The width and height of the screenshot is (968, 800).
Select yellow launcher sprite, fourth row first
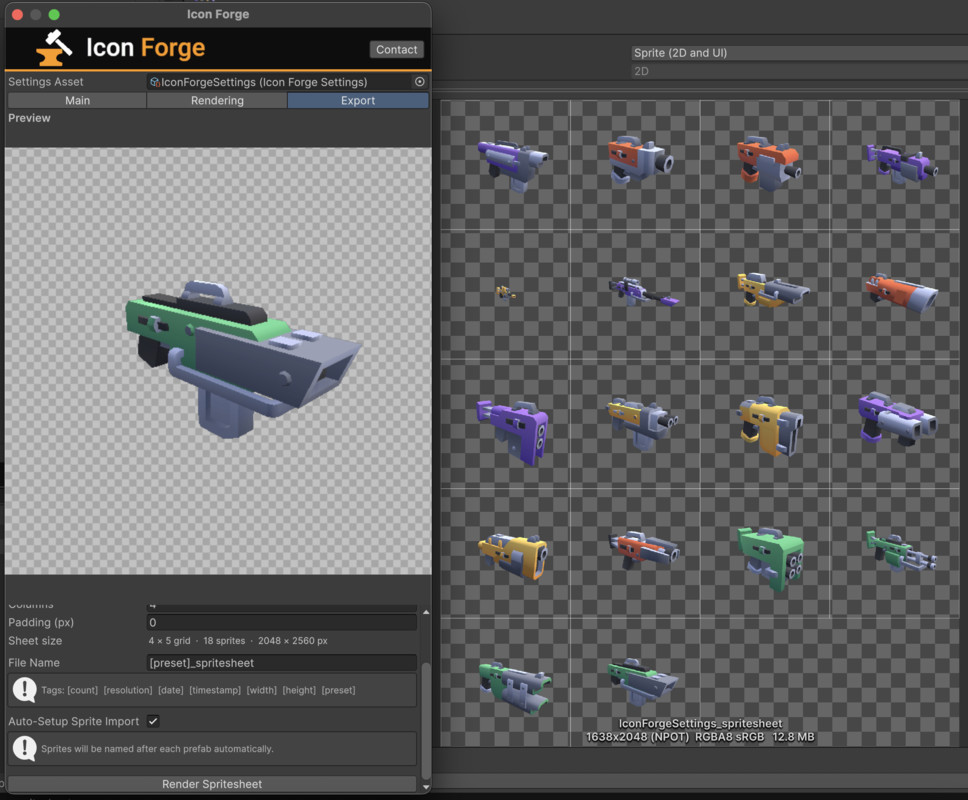click(514, 556)
